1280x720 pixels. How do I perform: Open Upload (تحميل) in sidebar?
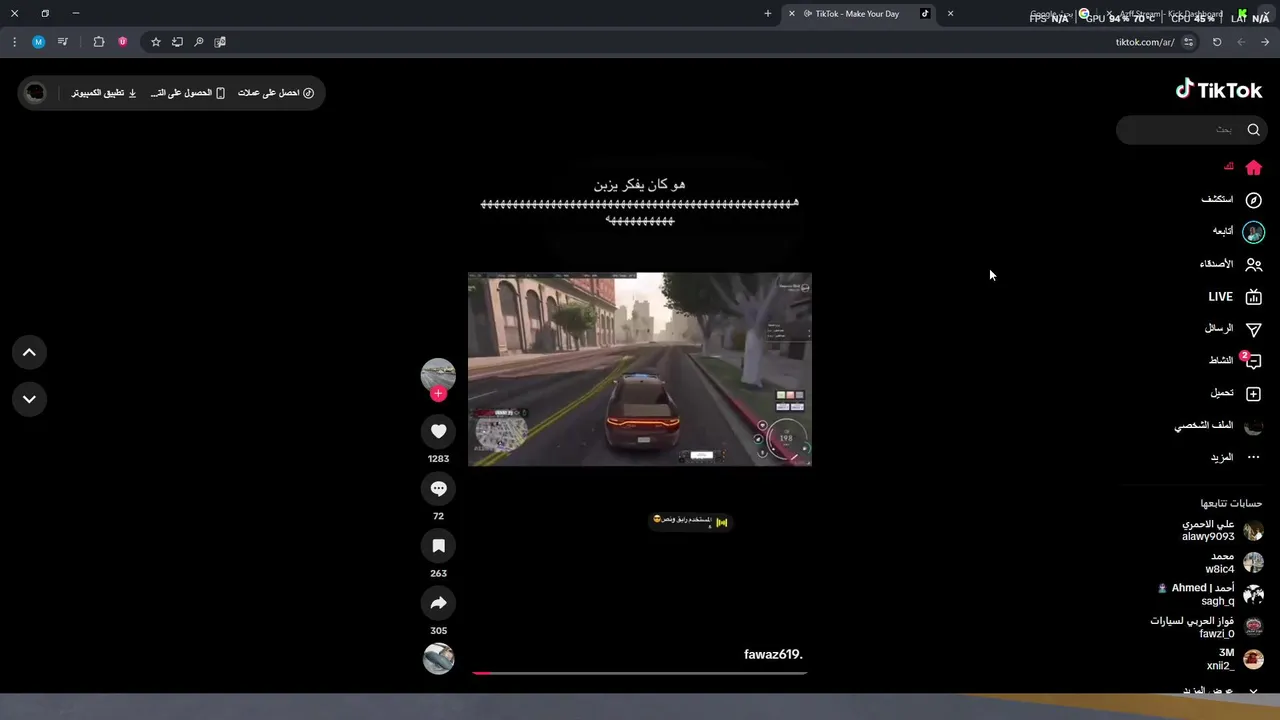pos(1236,394)
